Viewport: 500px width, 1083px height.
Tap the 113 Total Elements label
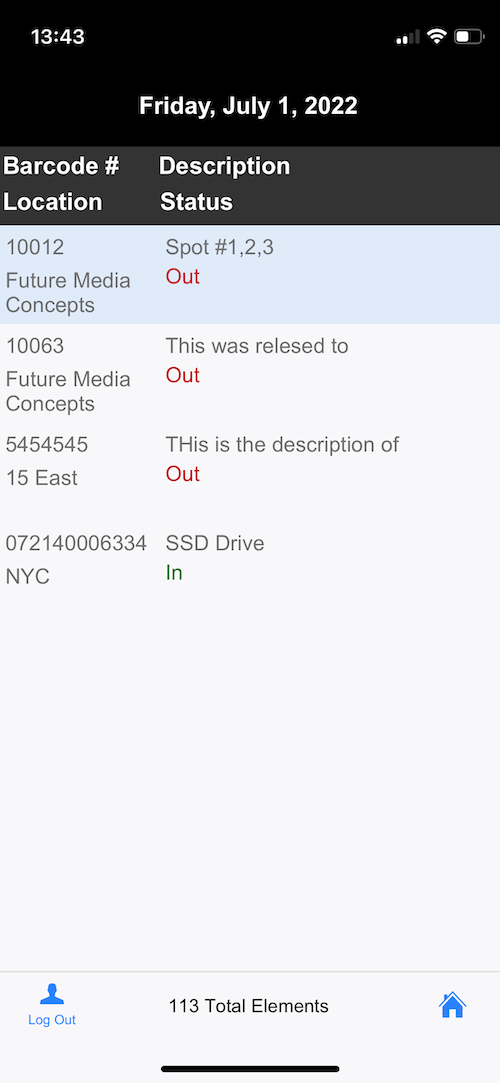coord(249,1006)
